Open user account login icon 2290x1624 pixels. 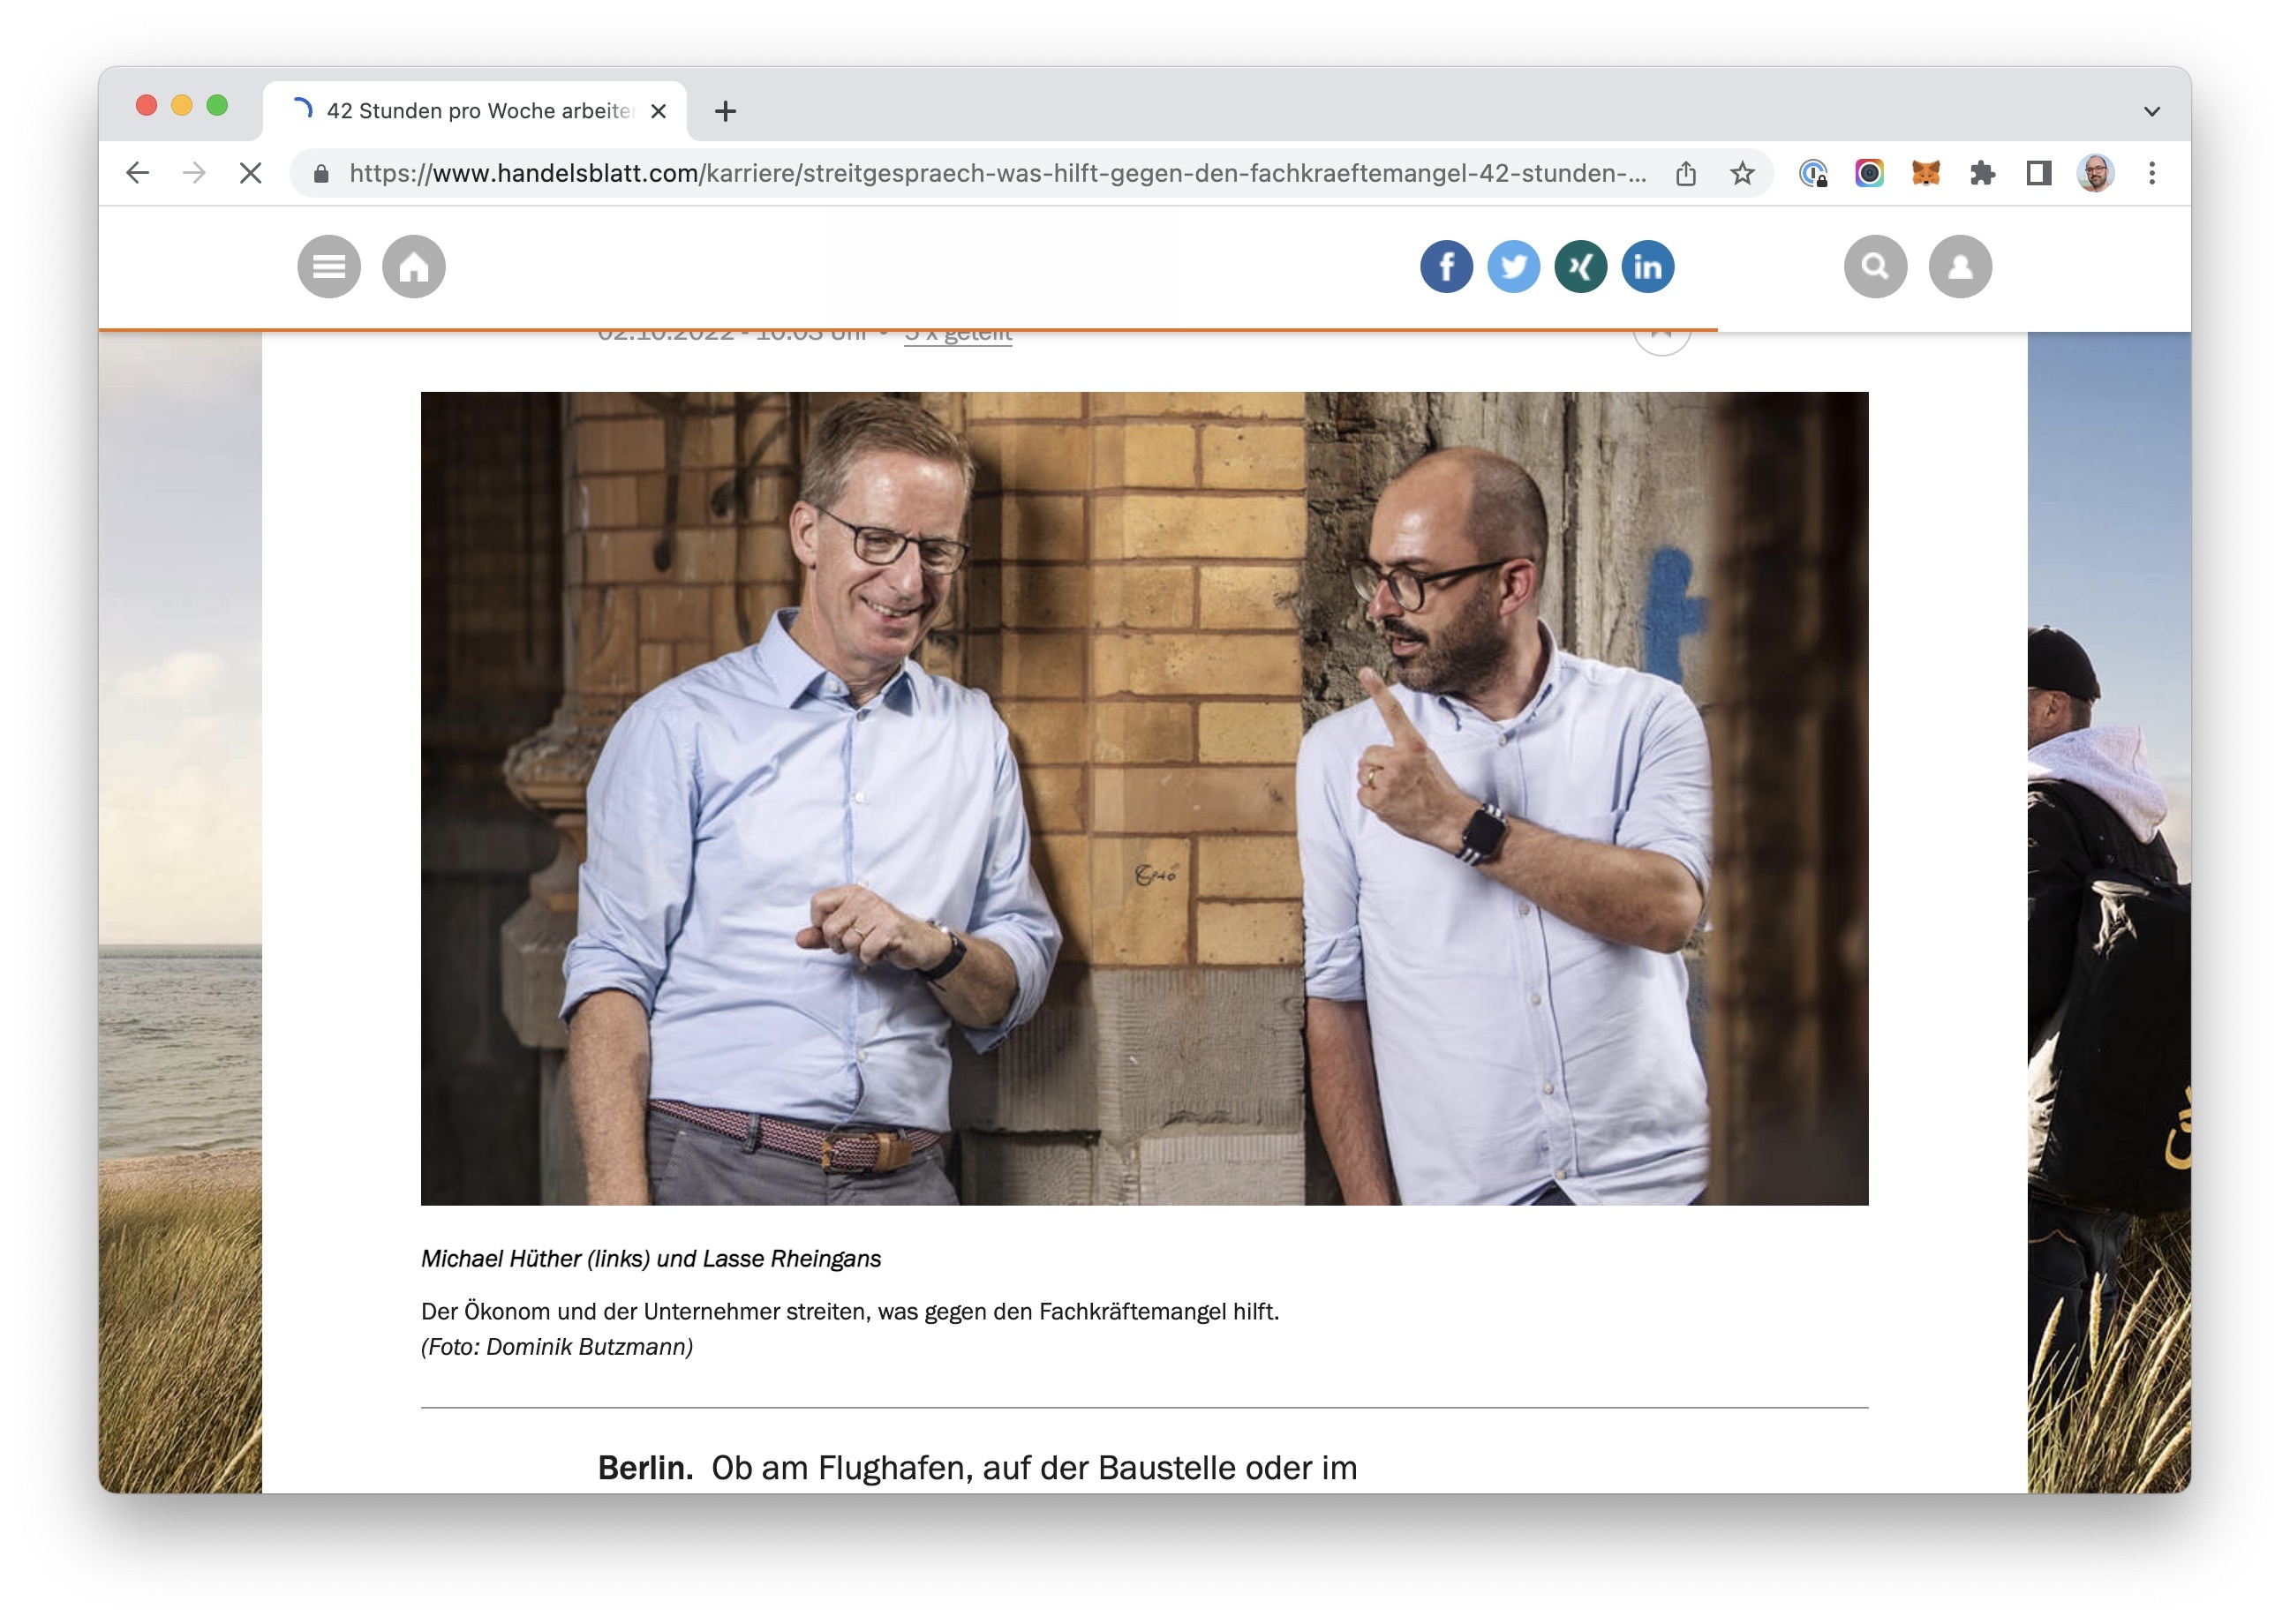[1959, 267]
